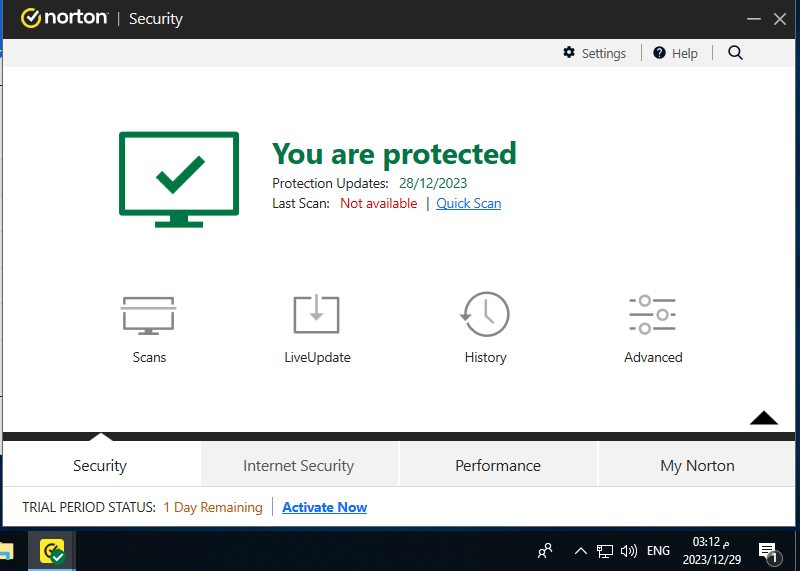Close the Norton Security window
Viewport: 800px width, 571px height.
[x=780, y=19]
